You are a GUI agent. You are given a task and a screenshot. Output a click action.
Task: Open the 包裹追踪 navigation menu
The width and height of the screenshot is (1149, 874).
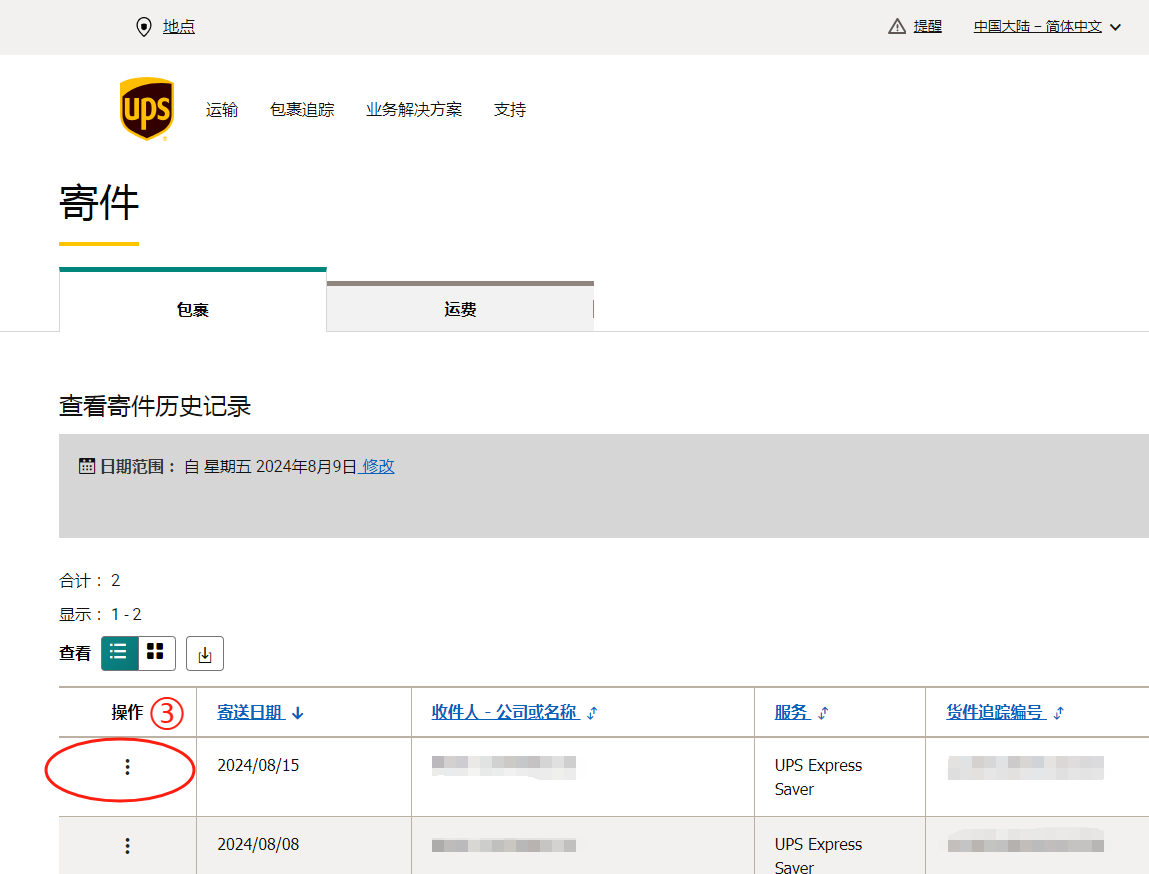302,110
